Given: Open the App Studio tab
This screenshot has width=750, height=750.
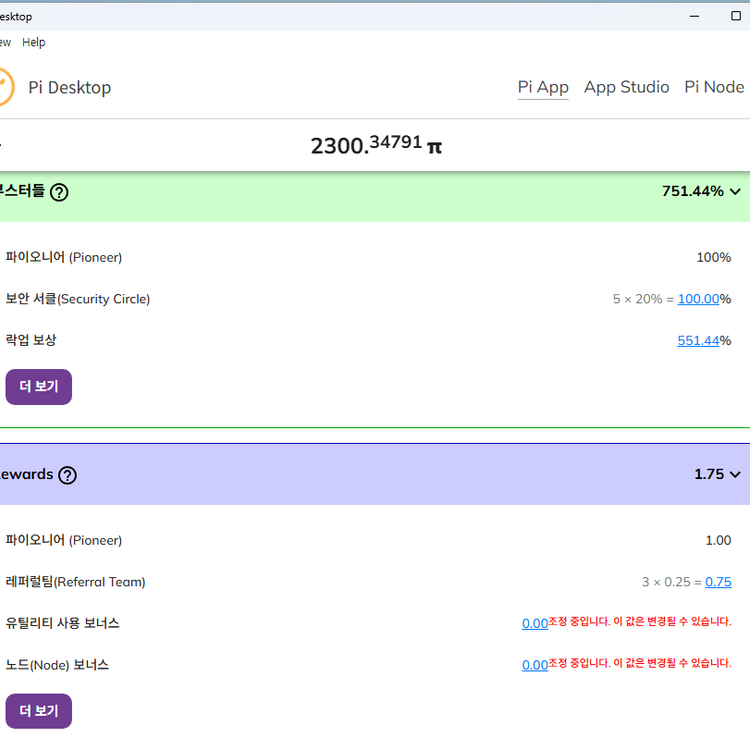Looking at the screenshot, I should point(626,87).
